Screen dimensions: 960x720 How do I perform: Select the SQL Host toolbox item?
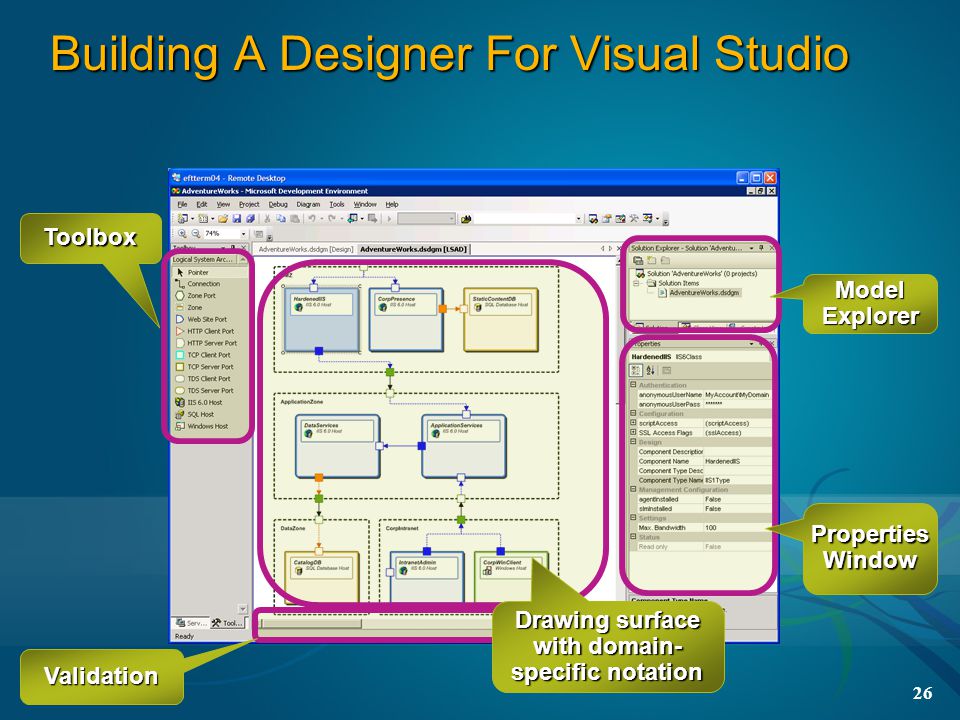(210, 414)
